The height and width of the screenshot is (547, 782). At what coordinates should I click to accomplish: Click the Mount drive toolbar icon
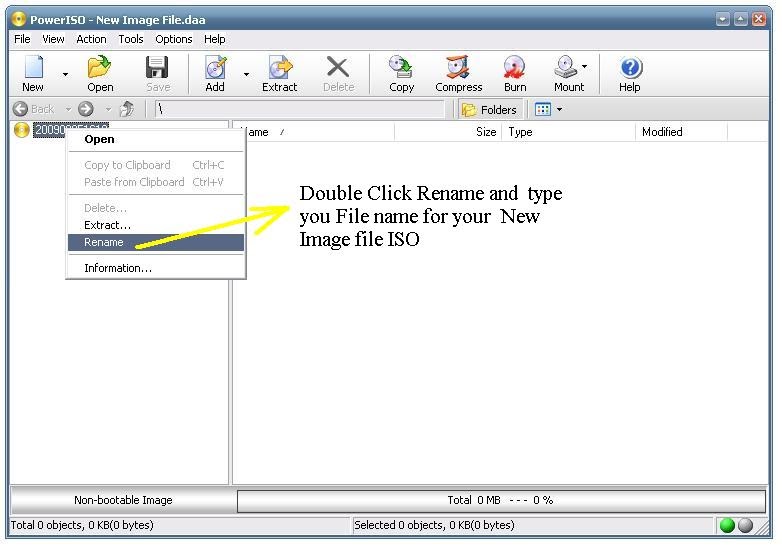566,67
